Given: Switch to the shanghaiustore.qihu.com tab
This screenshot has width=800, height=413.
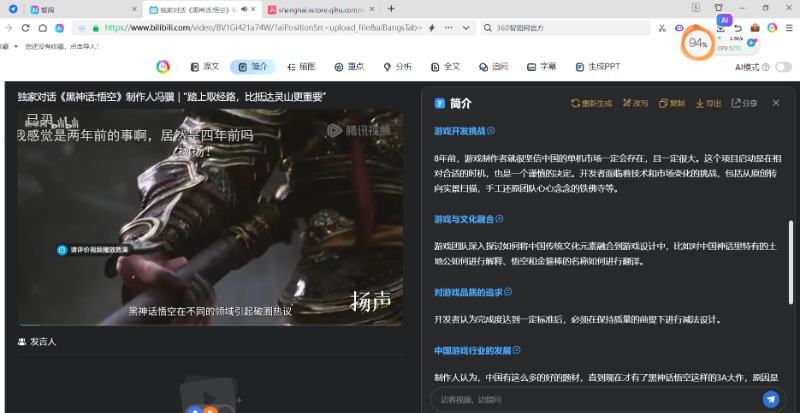Looking at the screenshot, I should (x=321, y=9).
